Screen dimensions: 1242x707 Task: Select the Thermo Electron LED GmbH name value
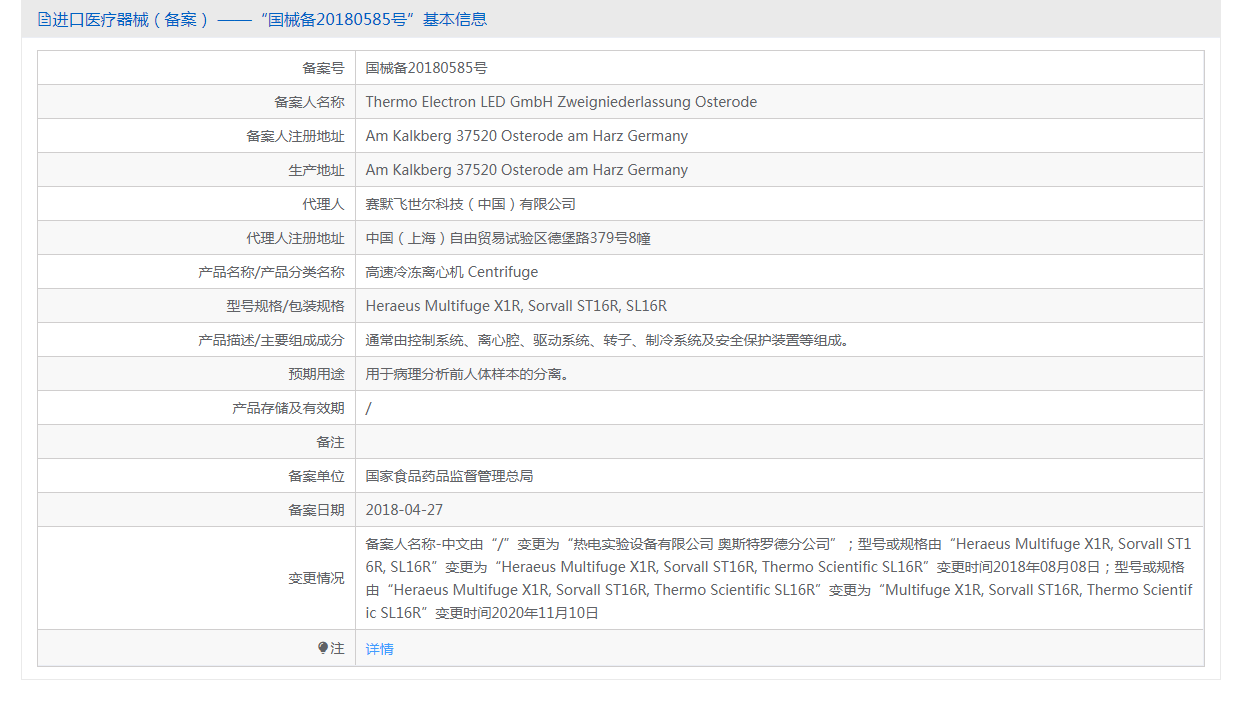click(x=561, y=102)
